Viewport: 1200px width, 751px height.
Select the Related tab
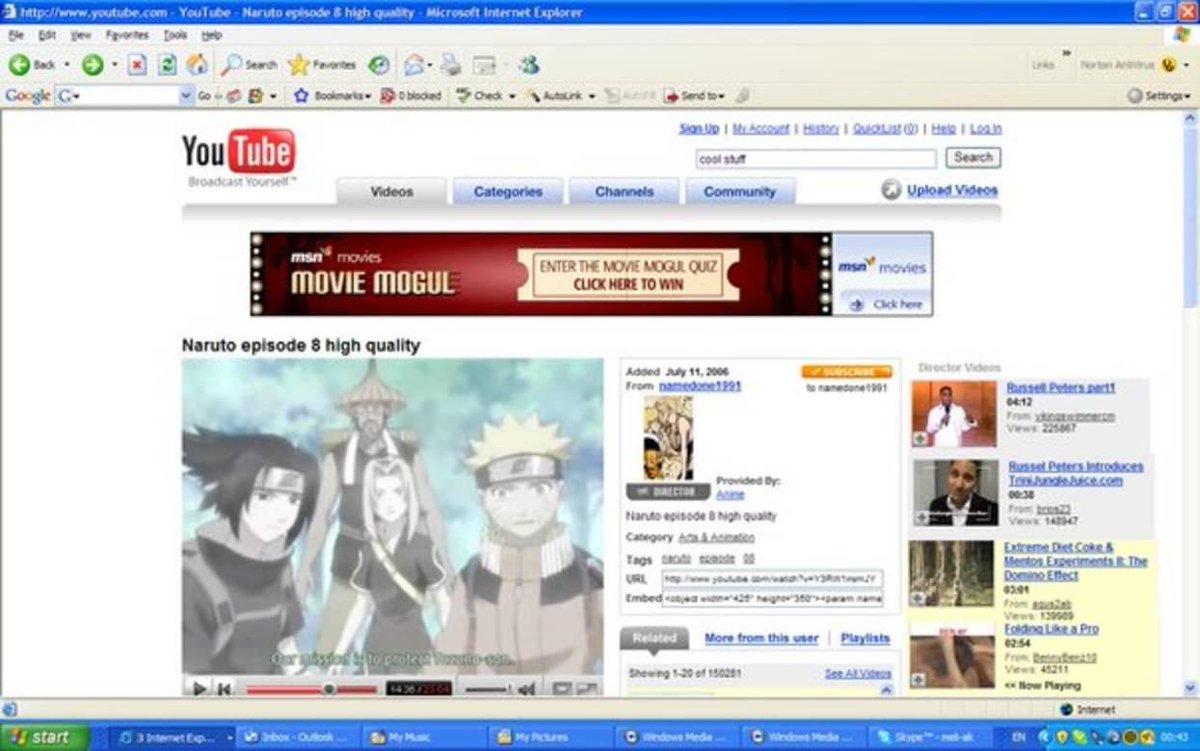click(x=655, y=638)
